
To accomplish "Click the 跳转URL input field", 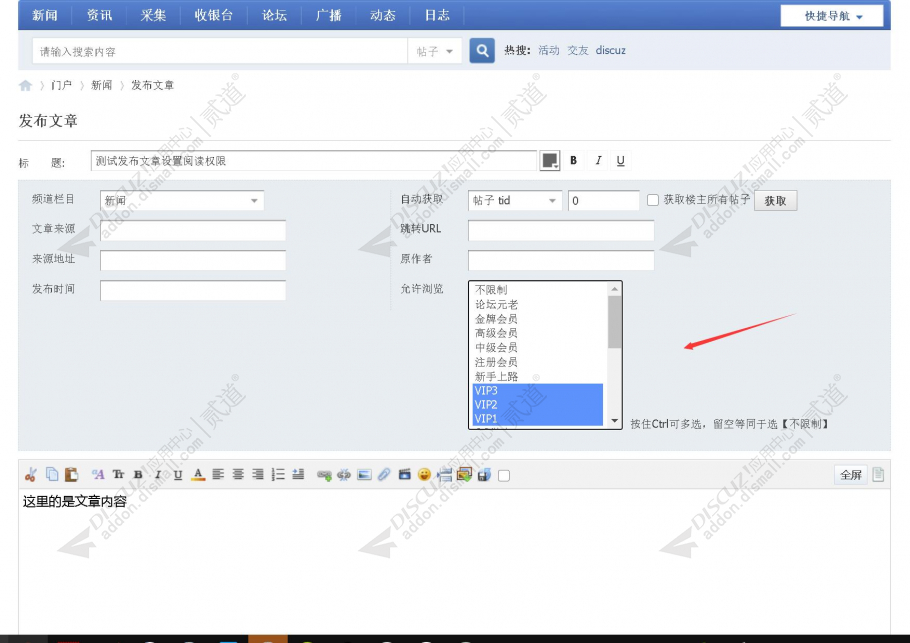I will [x=561, y=230].
